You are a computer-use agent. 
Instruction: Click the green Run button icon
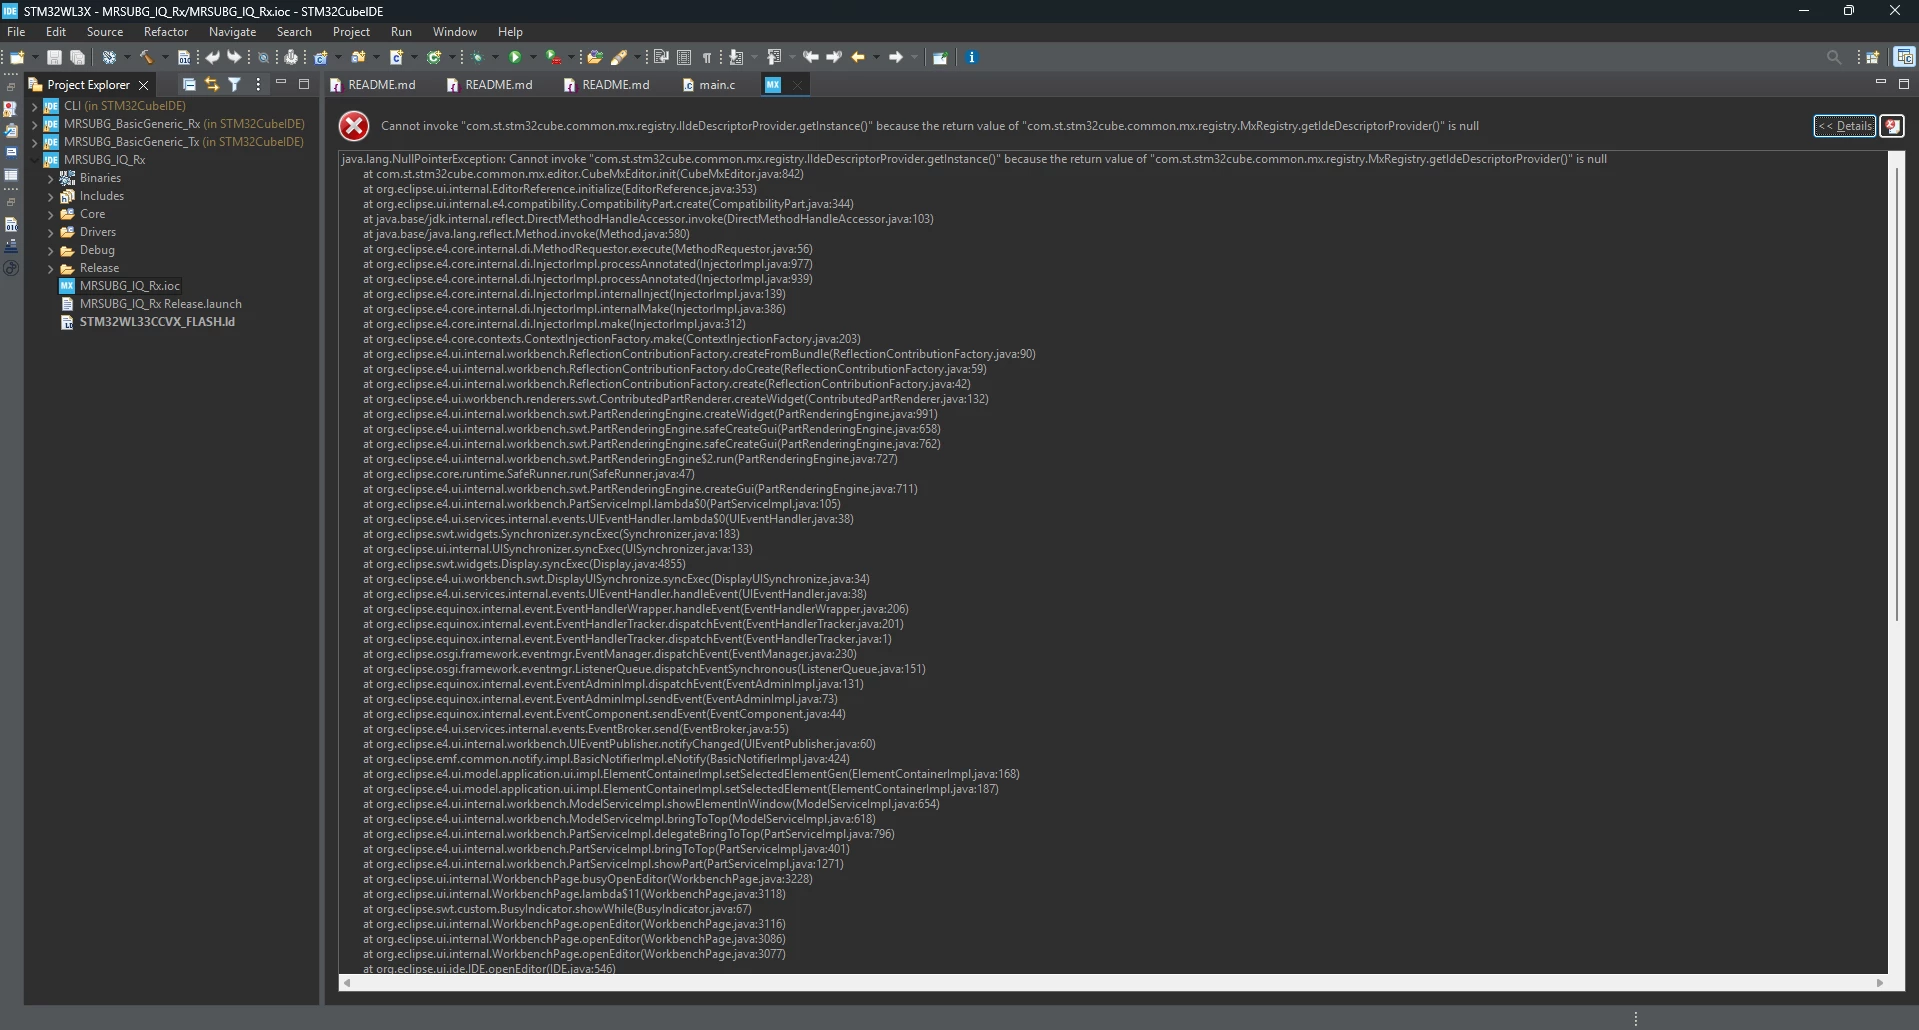coord(515,57)
